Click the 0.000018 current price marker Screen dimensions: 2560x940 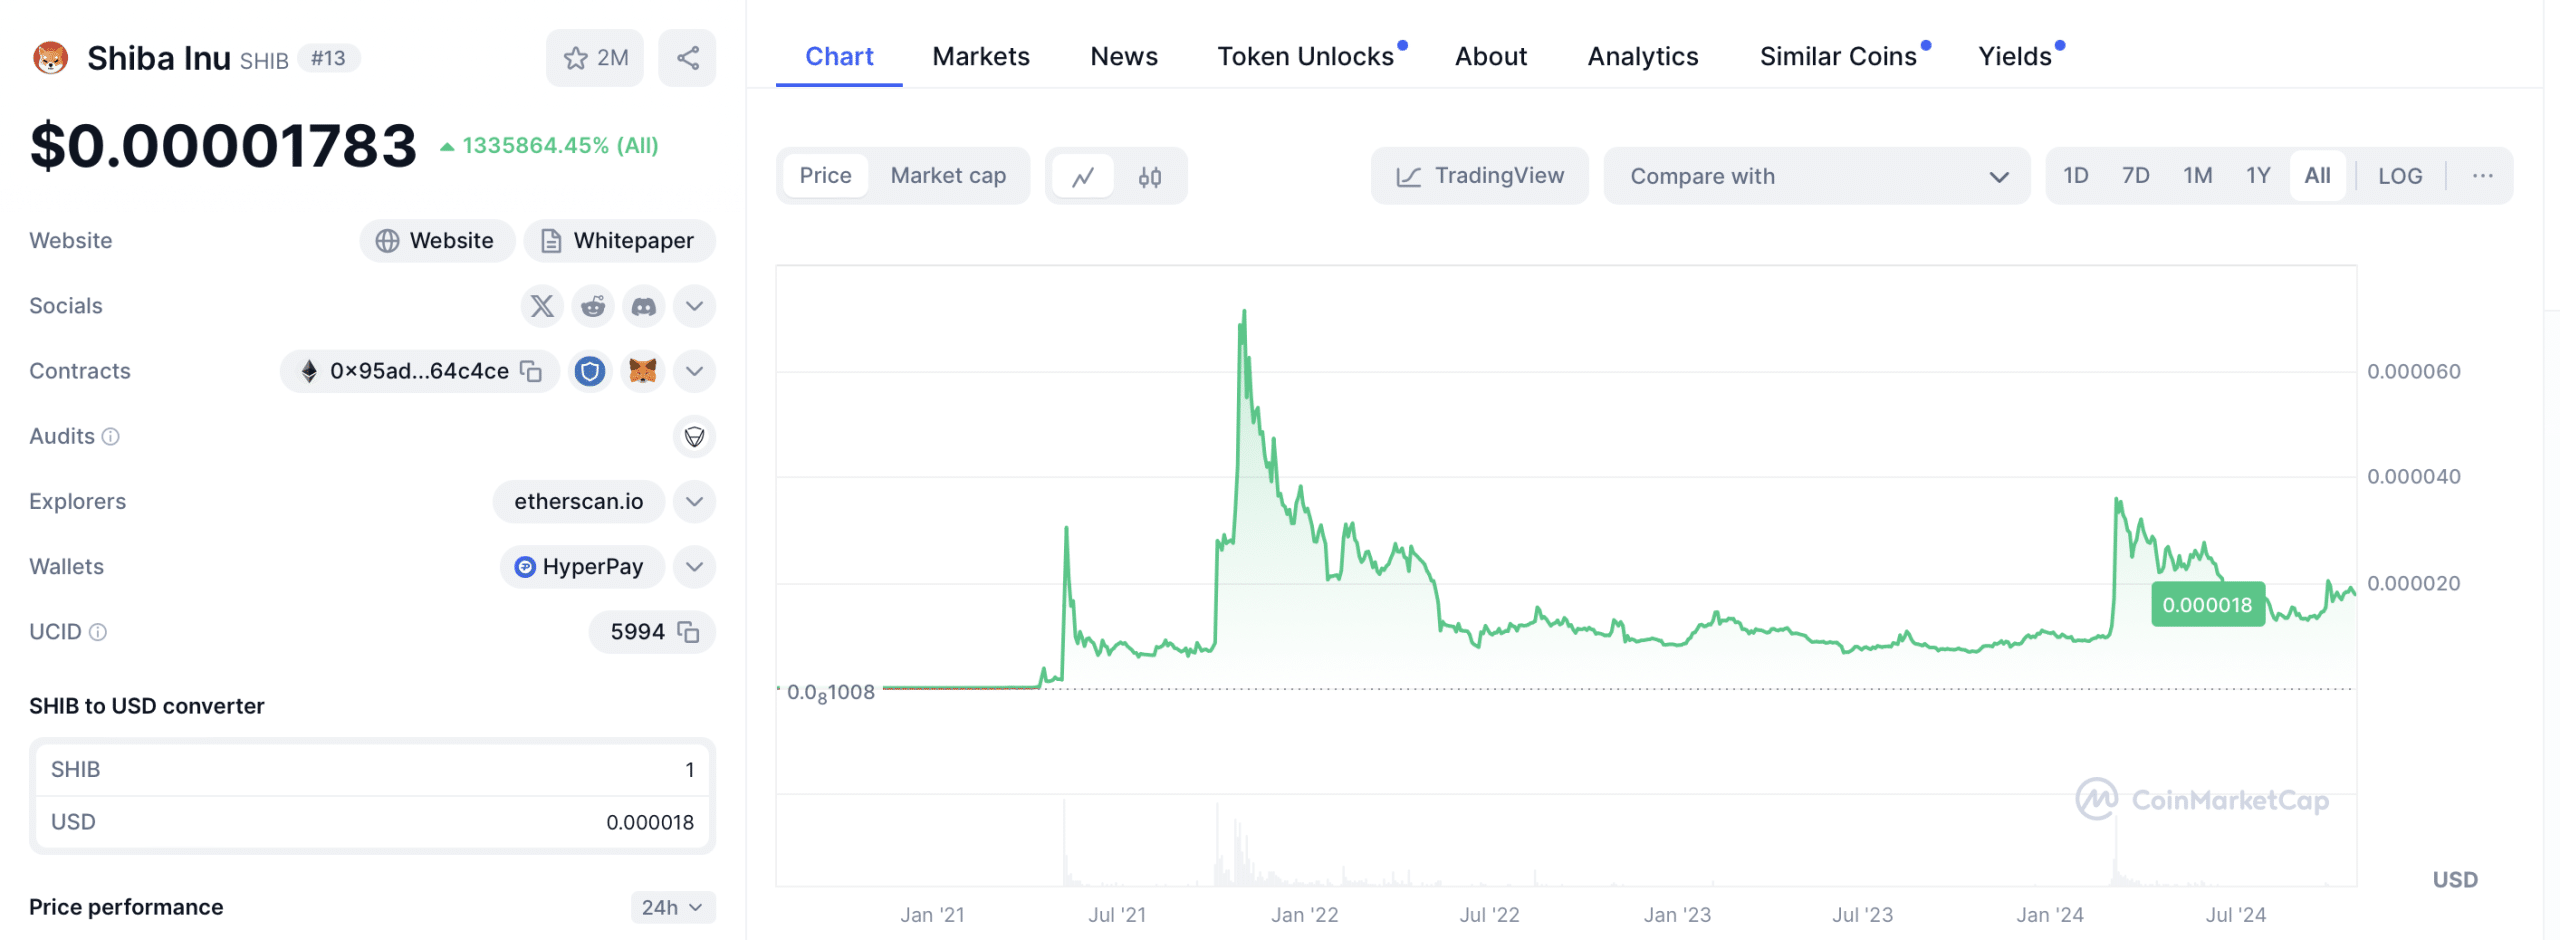[x=2207, y=605]
